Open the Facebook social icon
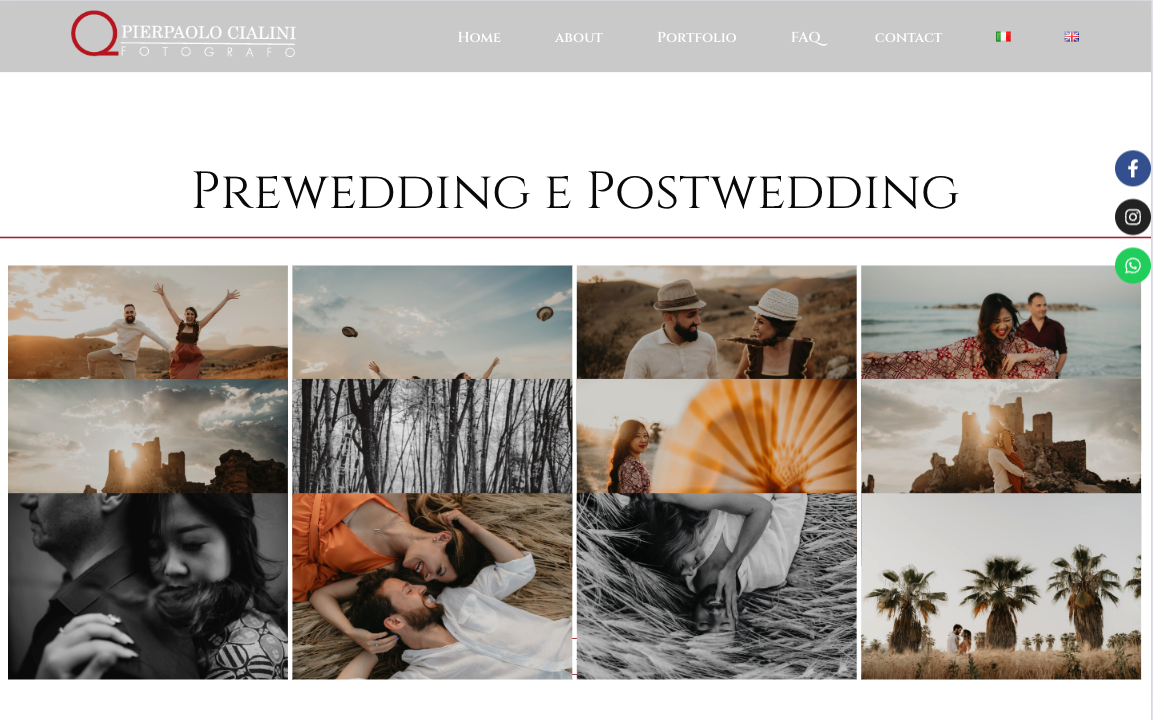1153x720 pixels. [x=1132, y=168]
